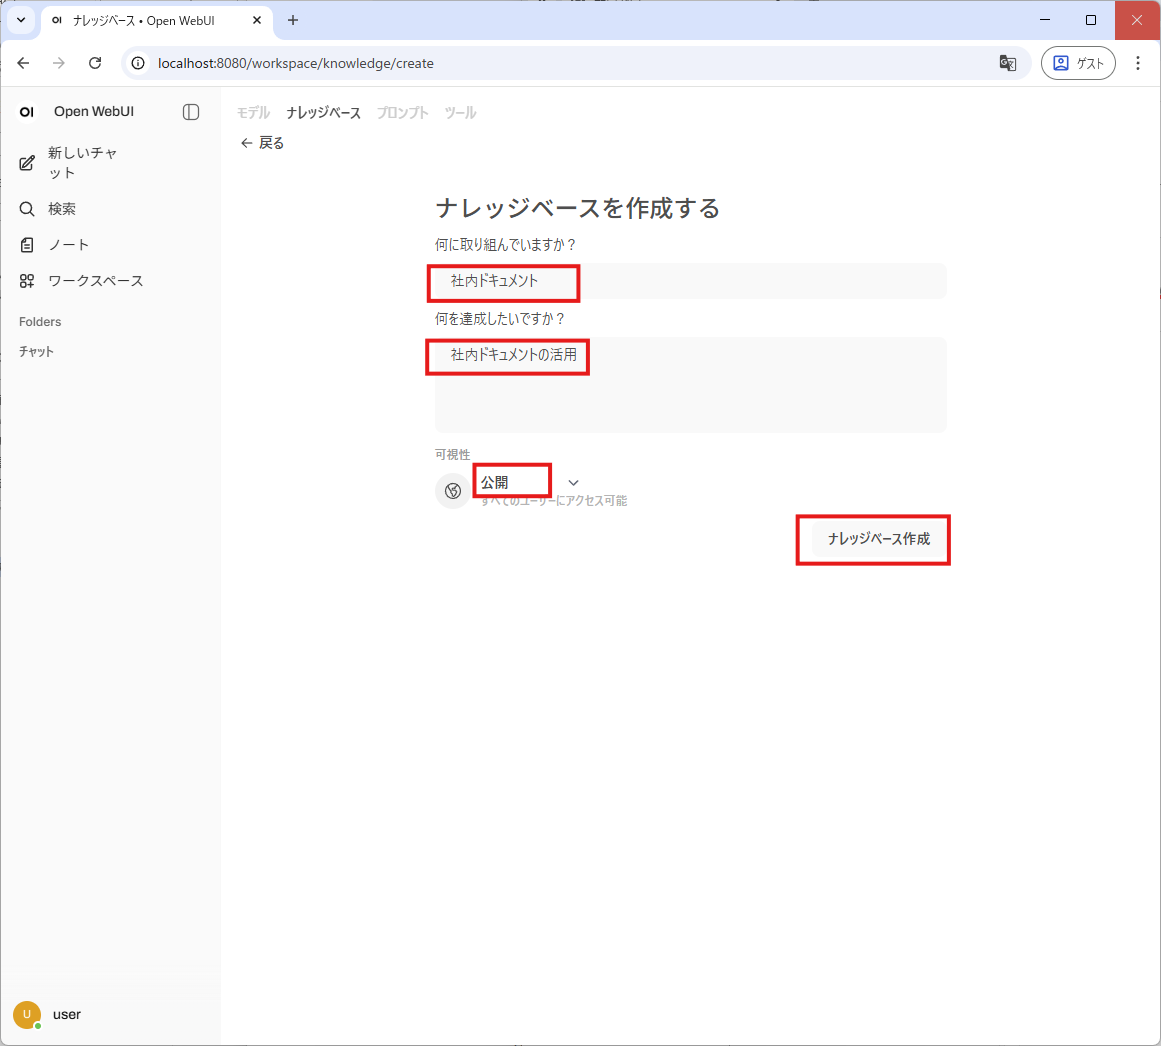The image size is (1161, 1046).
Task: Click the Open WebUI logo
Action: [x=27, y=112]
